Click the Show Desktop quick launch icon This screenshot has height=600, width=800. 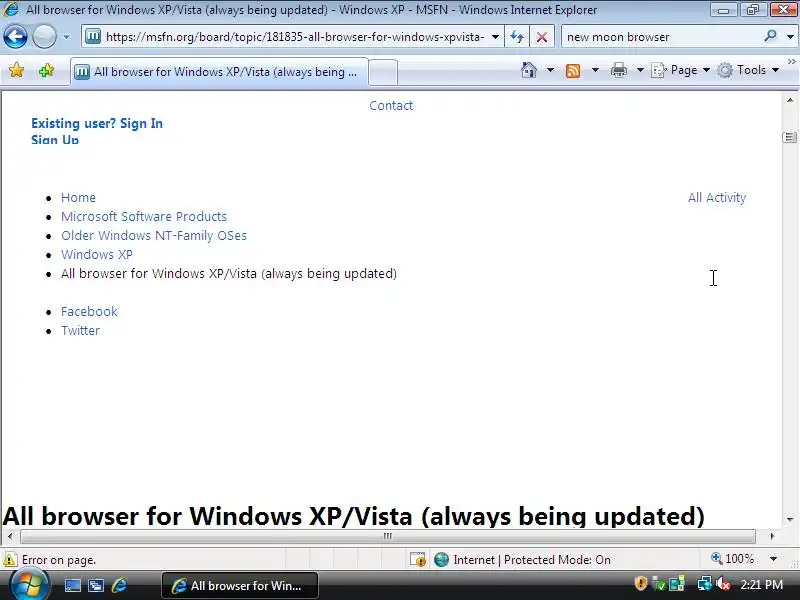[72, 585]
